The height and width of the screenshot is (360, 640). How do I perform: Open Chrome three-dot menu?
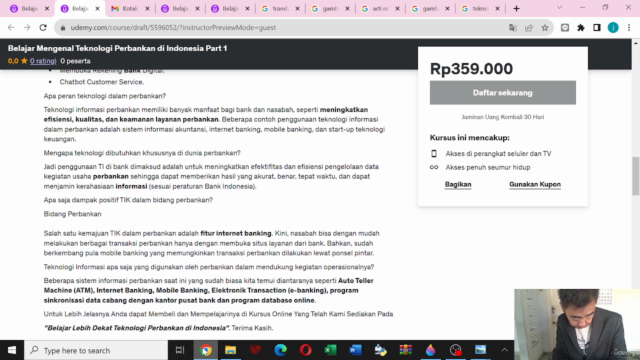pos(629,28)
